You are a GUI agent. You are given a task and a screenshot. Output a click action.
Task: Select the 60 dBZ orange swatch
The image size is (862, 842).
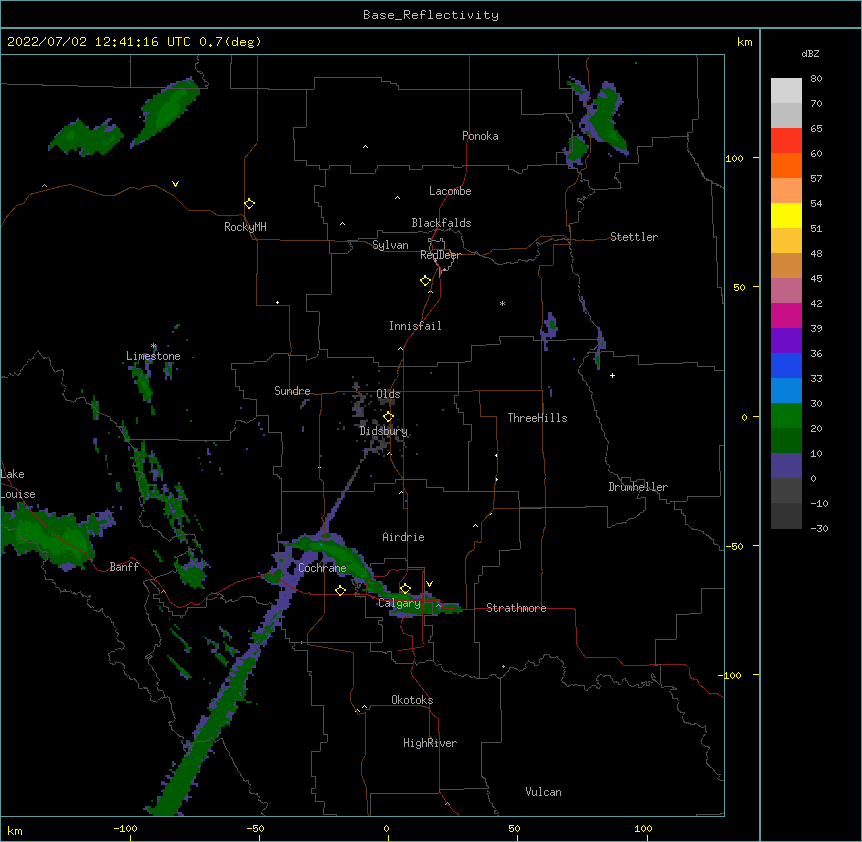(786, 165)
